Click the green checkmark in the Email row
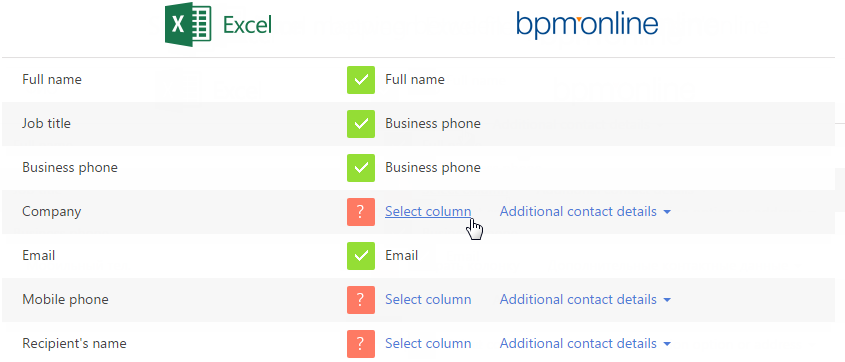The width and height of the screenshot is (845, 362). [361, 256]
